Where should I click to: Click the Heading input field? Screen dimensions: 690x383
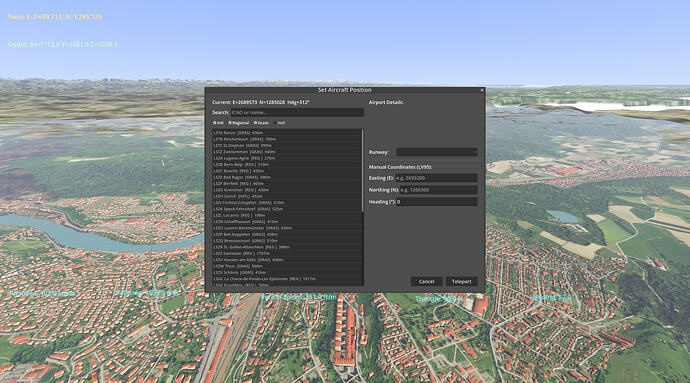pos(437,202)
